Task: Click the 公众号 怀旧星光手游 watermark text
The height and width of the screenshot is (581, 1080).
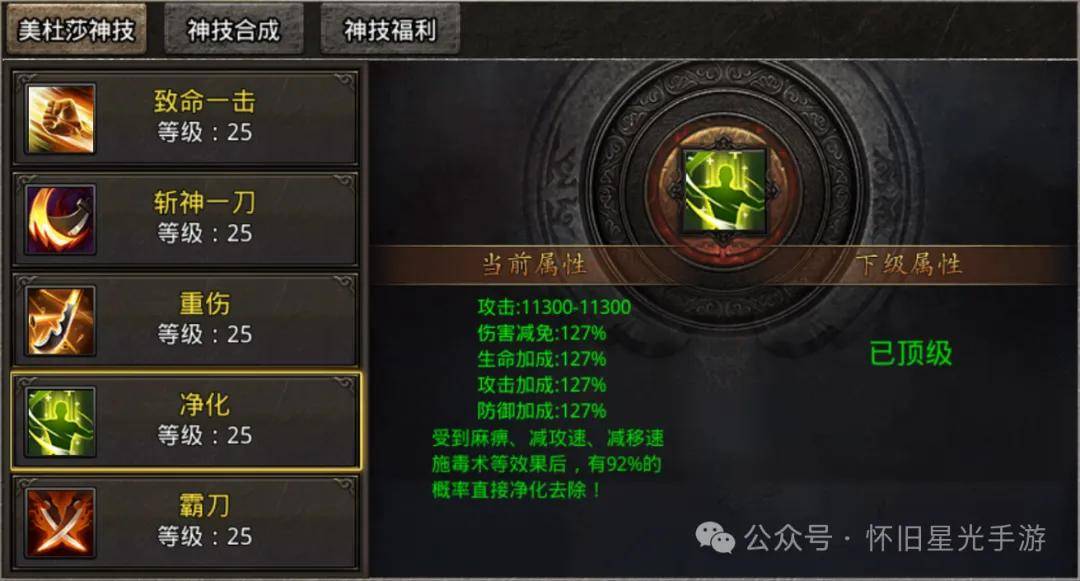Action: (895, 538)
